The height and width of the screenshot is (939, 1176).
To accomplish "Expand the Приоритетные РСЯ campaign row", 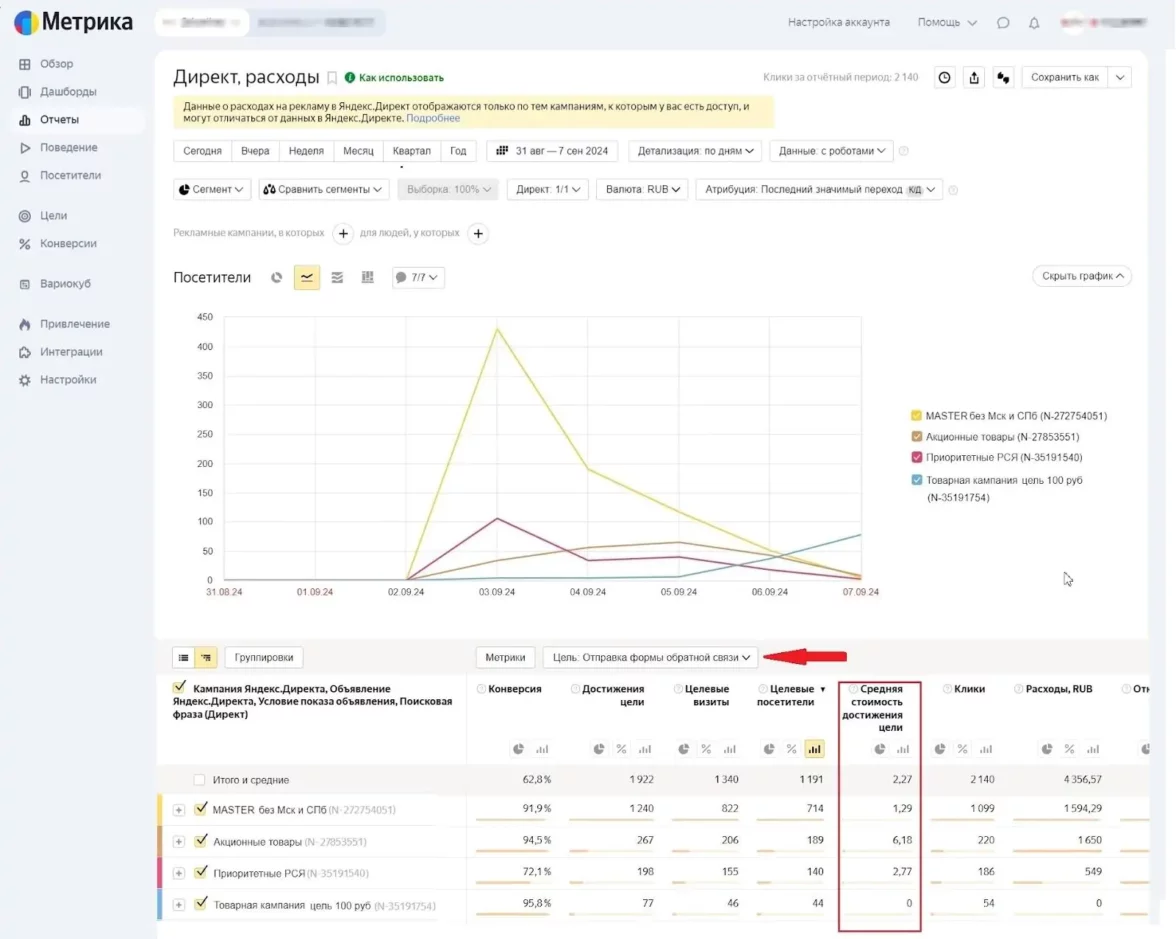I will pos(179,873).
